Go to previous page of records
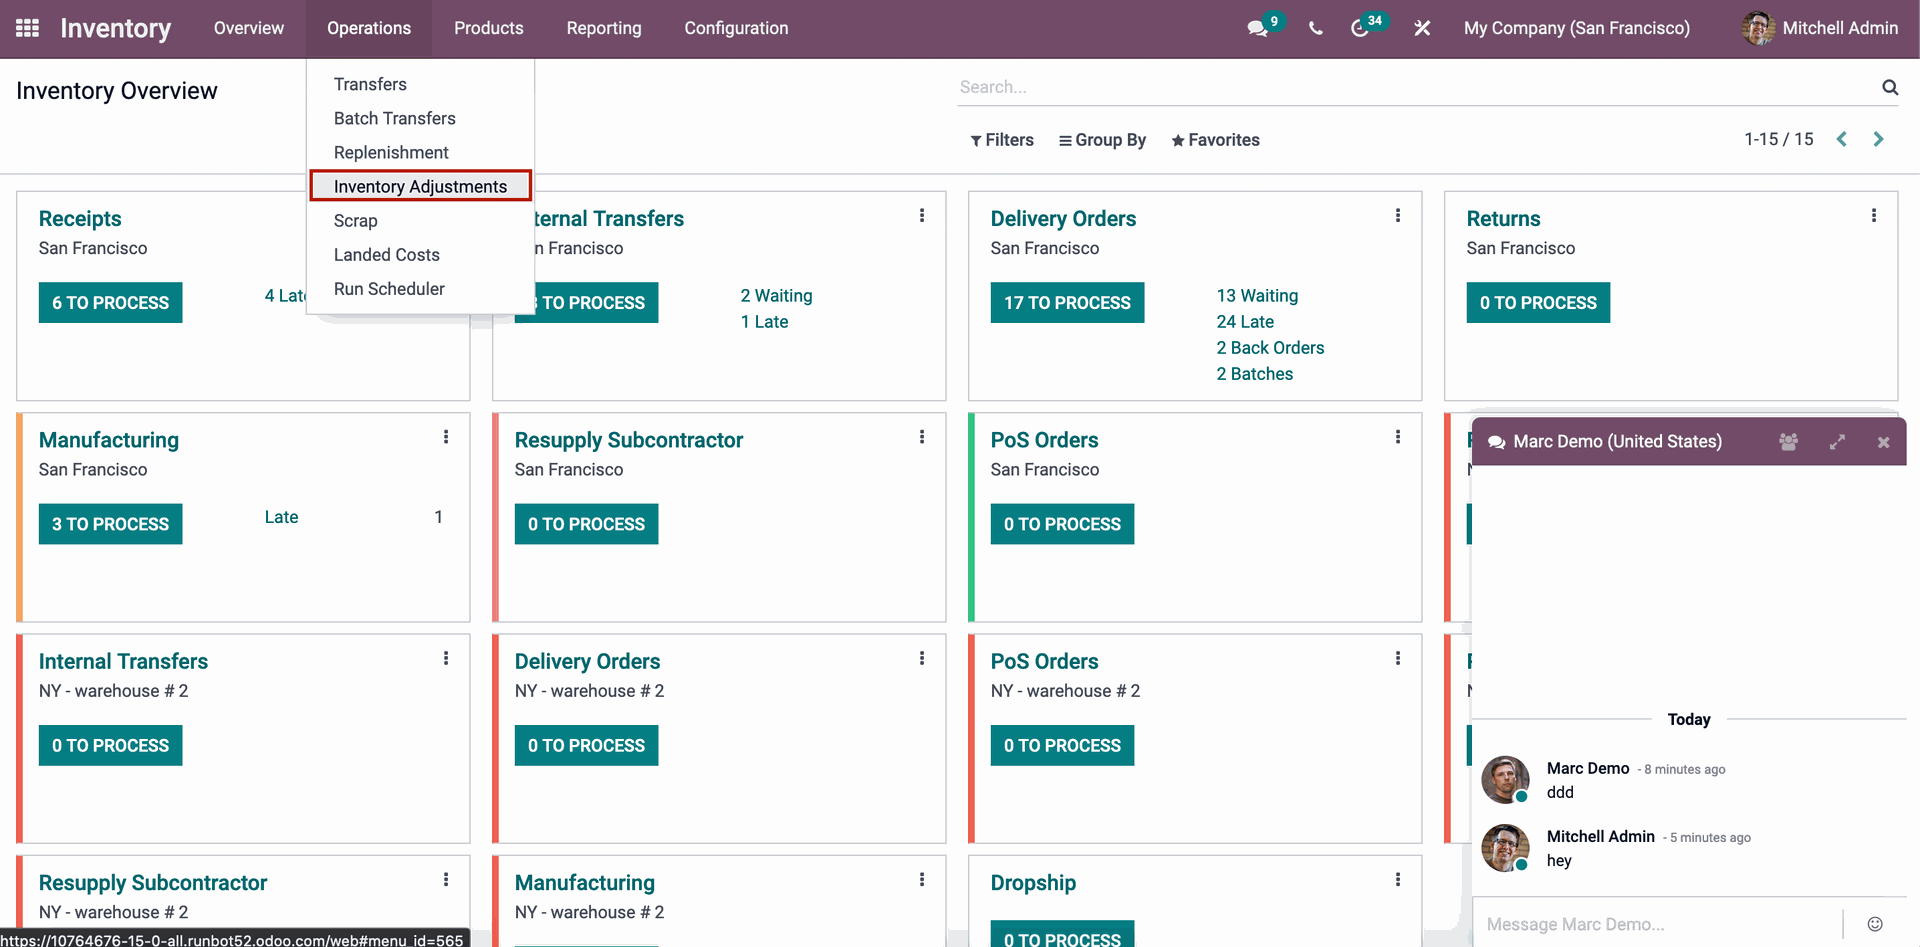The width and height of the screenshot is (1920, 947). click(x=1842, y=139)
